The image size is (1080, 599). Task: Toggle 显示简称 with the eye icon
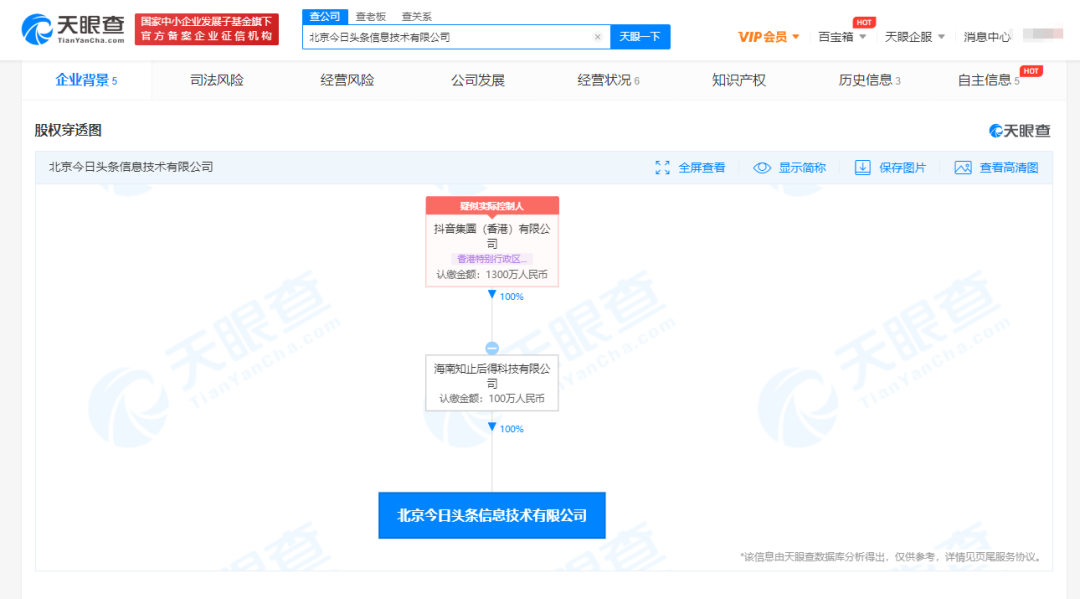tap(762, 167)
